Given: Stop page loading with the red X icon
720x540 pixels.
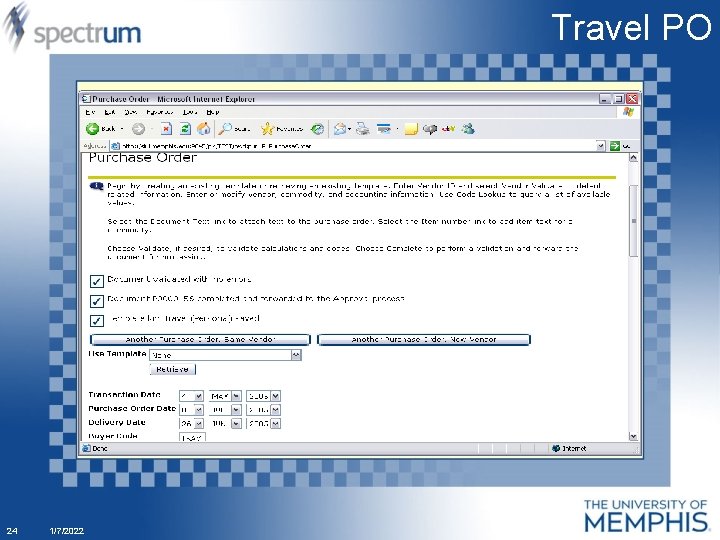Looking at the screenshot, I should 166,129.
